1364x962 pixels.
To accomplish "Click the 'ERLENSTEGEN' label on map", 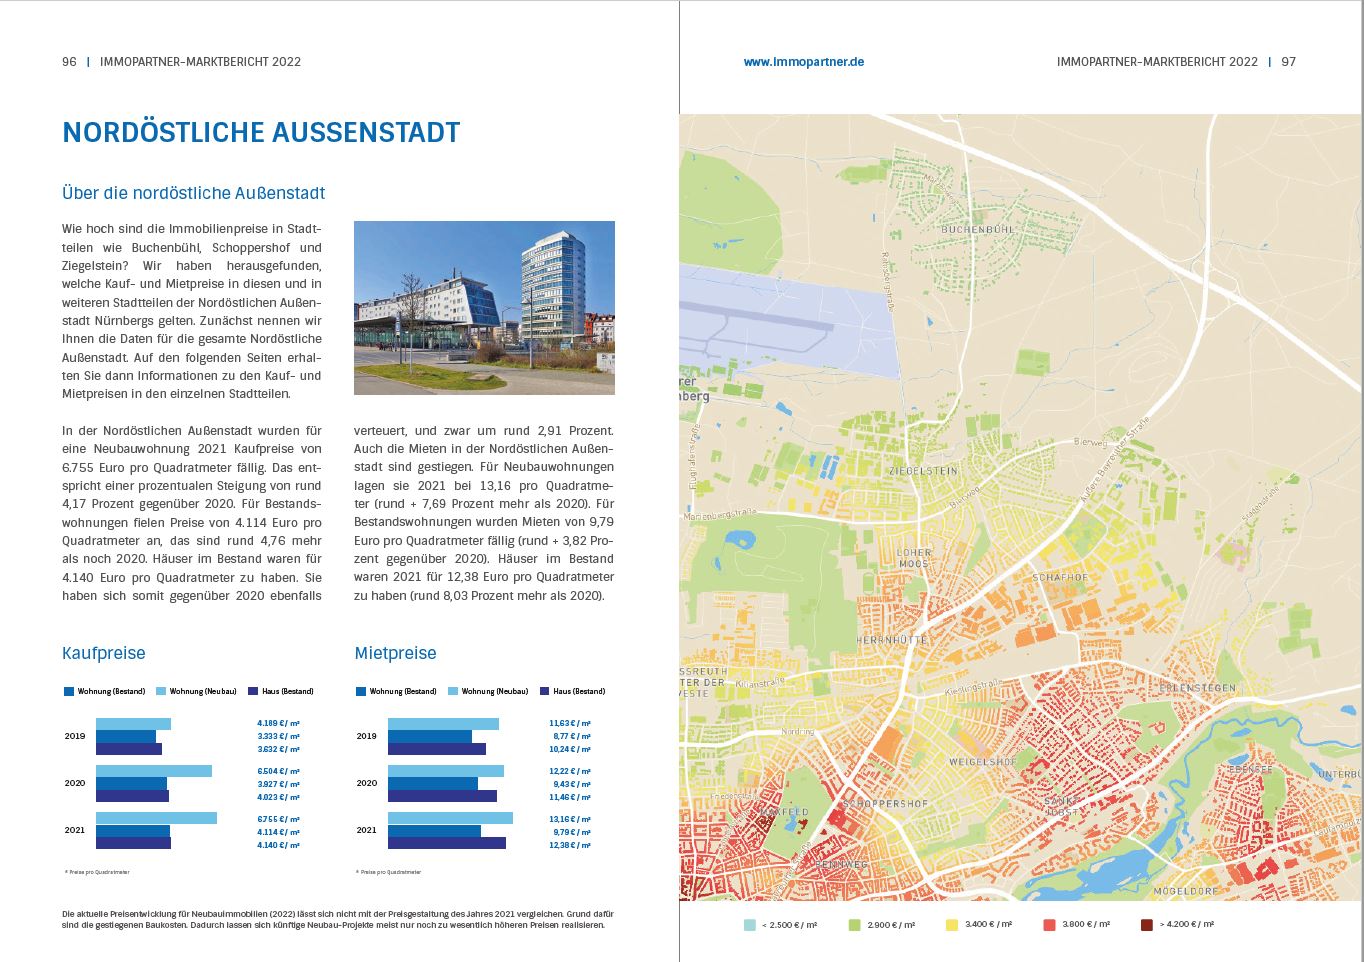I will click(1197, 688).
